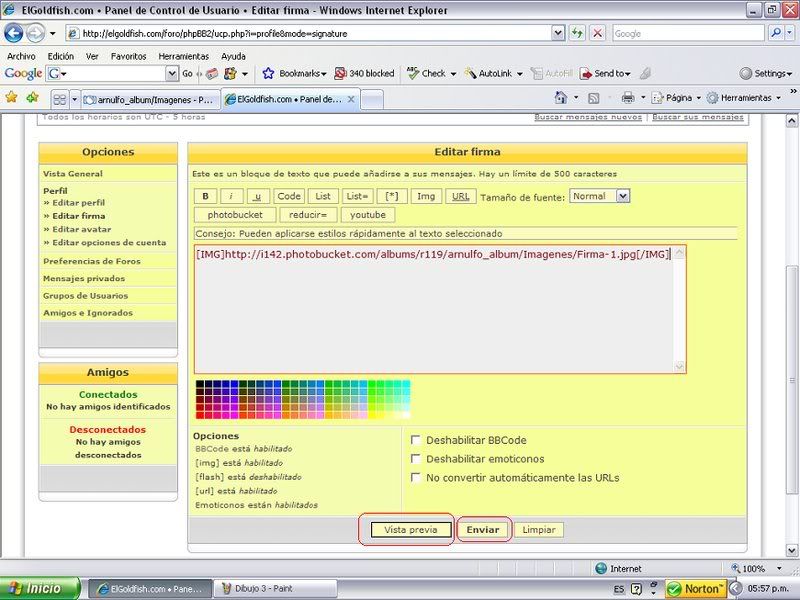Viewport: 800px width, 600px height.
Task: Open the Quick Tabs grid icon
Action: pos(60,99)
